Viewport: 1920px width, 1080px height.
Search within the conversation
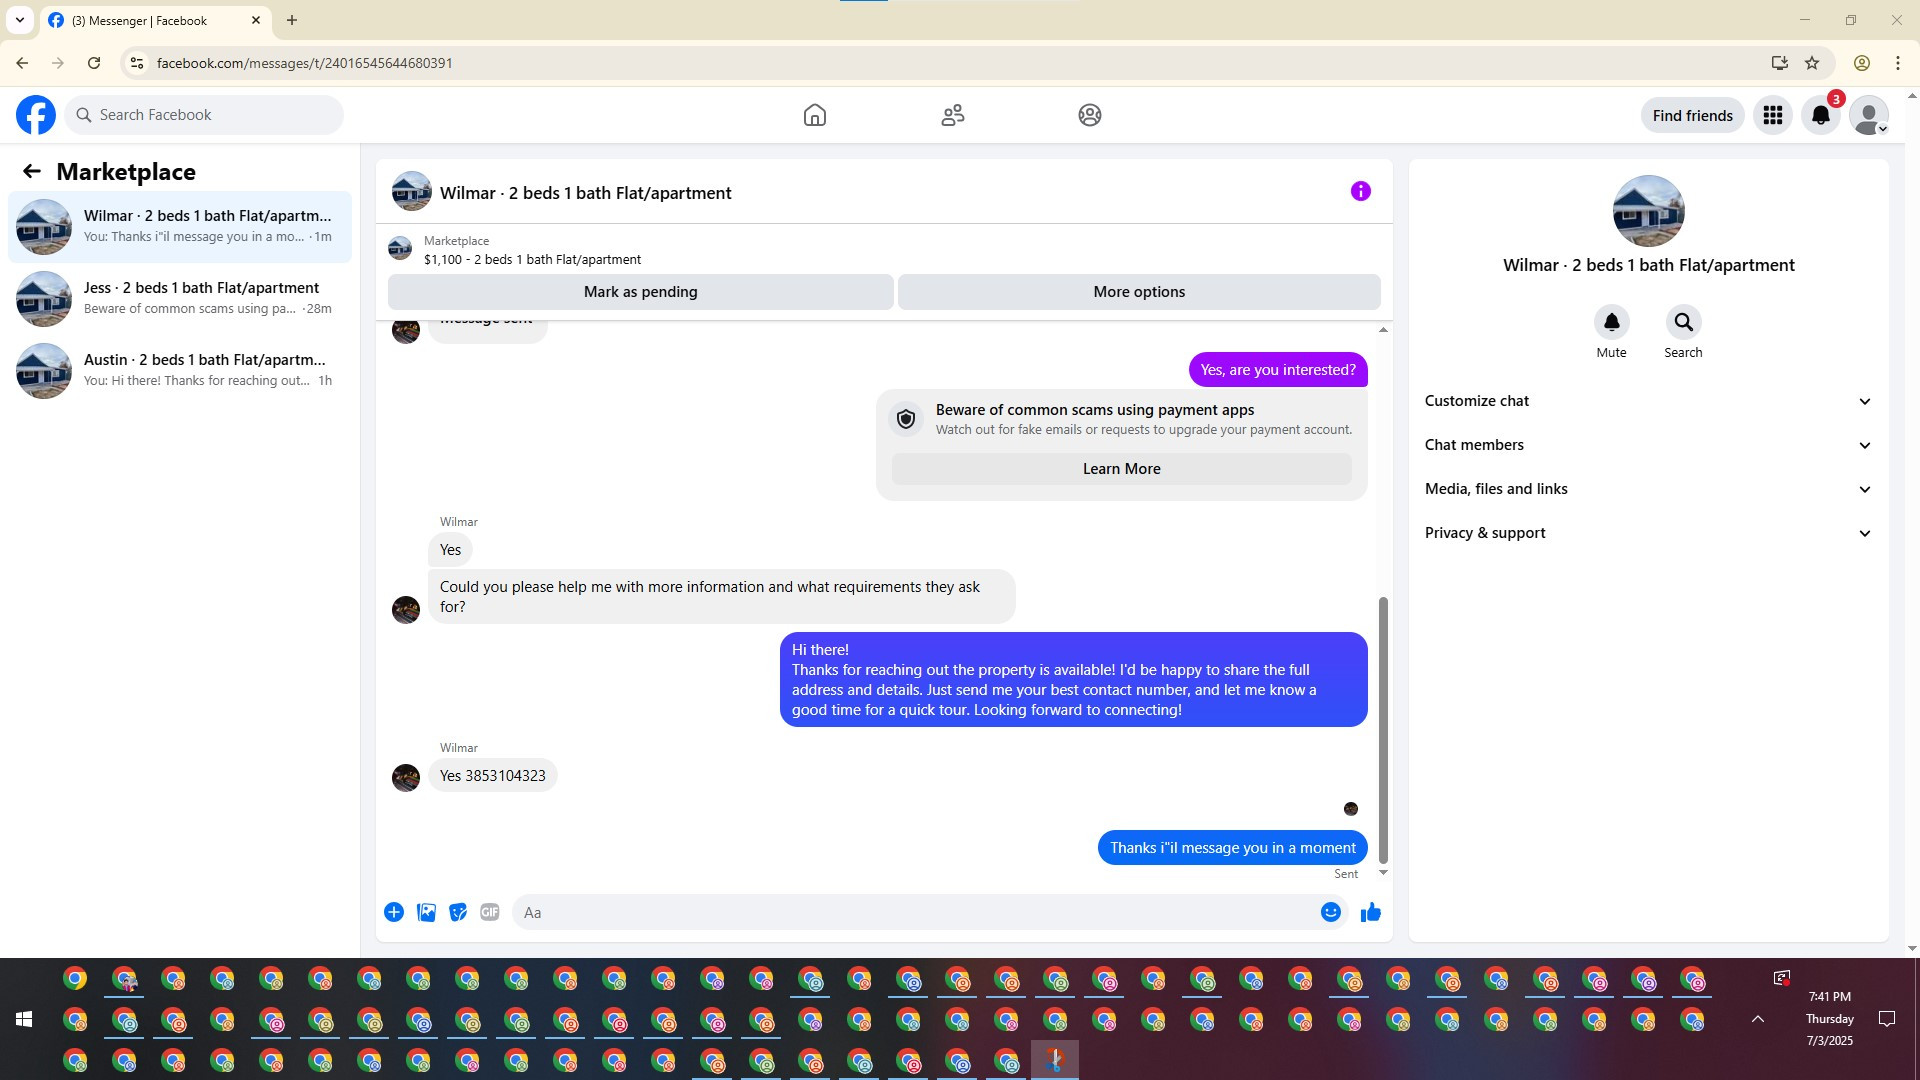point(1683,322)
